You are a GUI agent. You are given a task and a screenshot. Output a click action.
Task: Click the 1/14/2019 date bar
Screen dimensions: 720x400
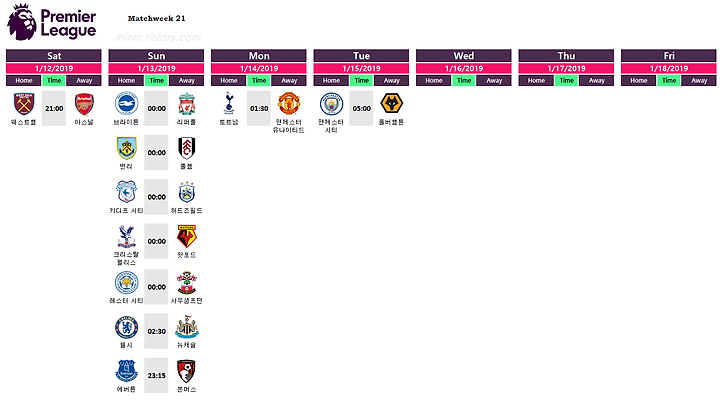[x=259, y=68]
